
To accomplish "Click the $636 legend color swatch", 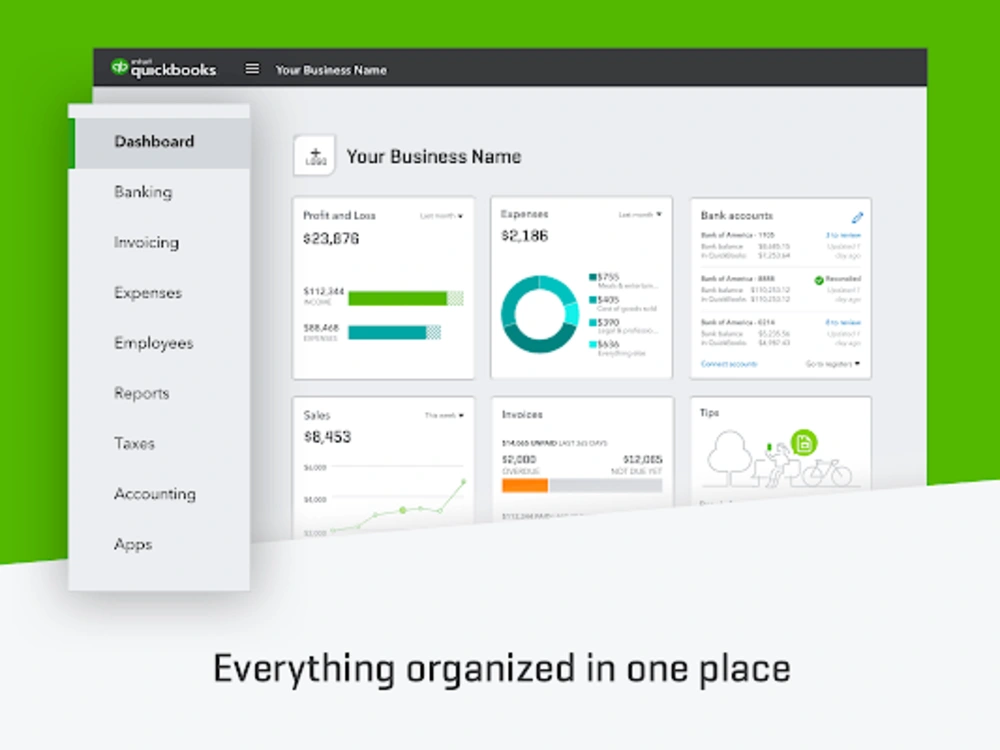I will [x=592, y=344].
